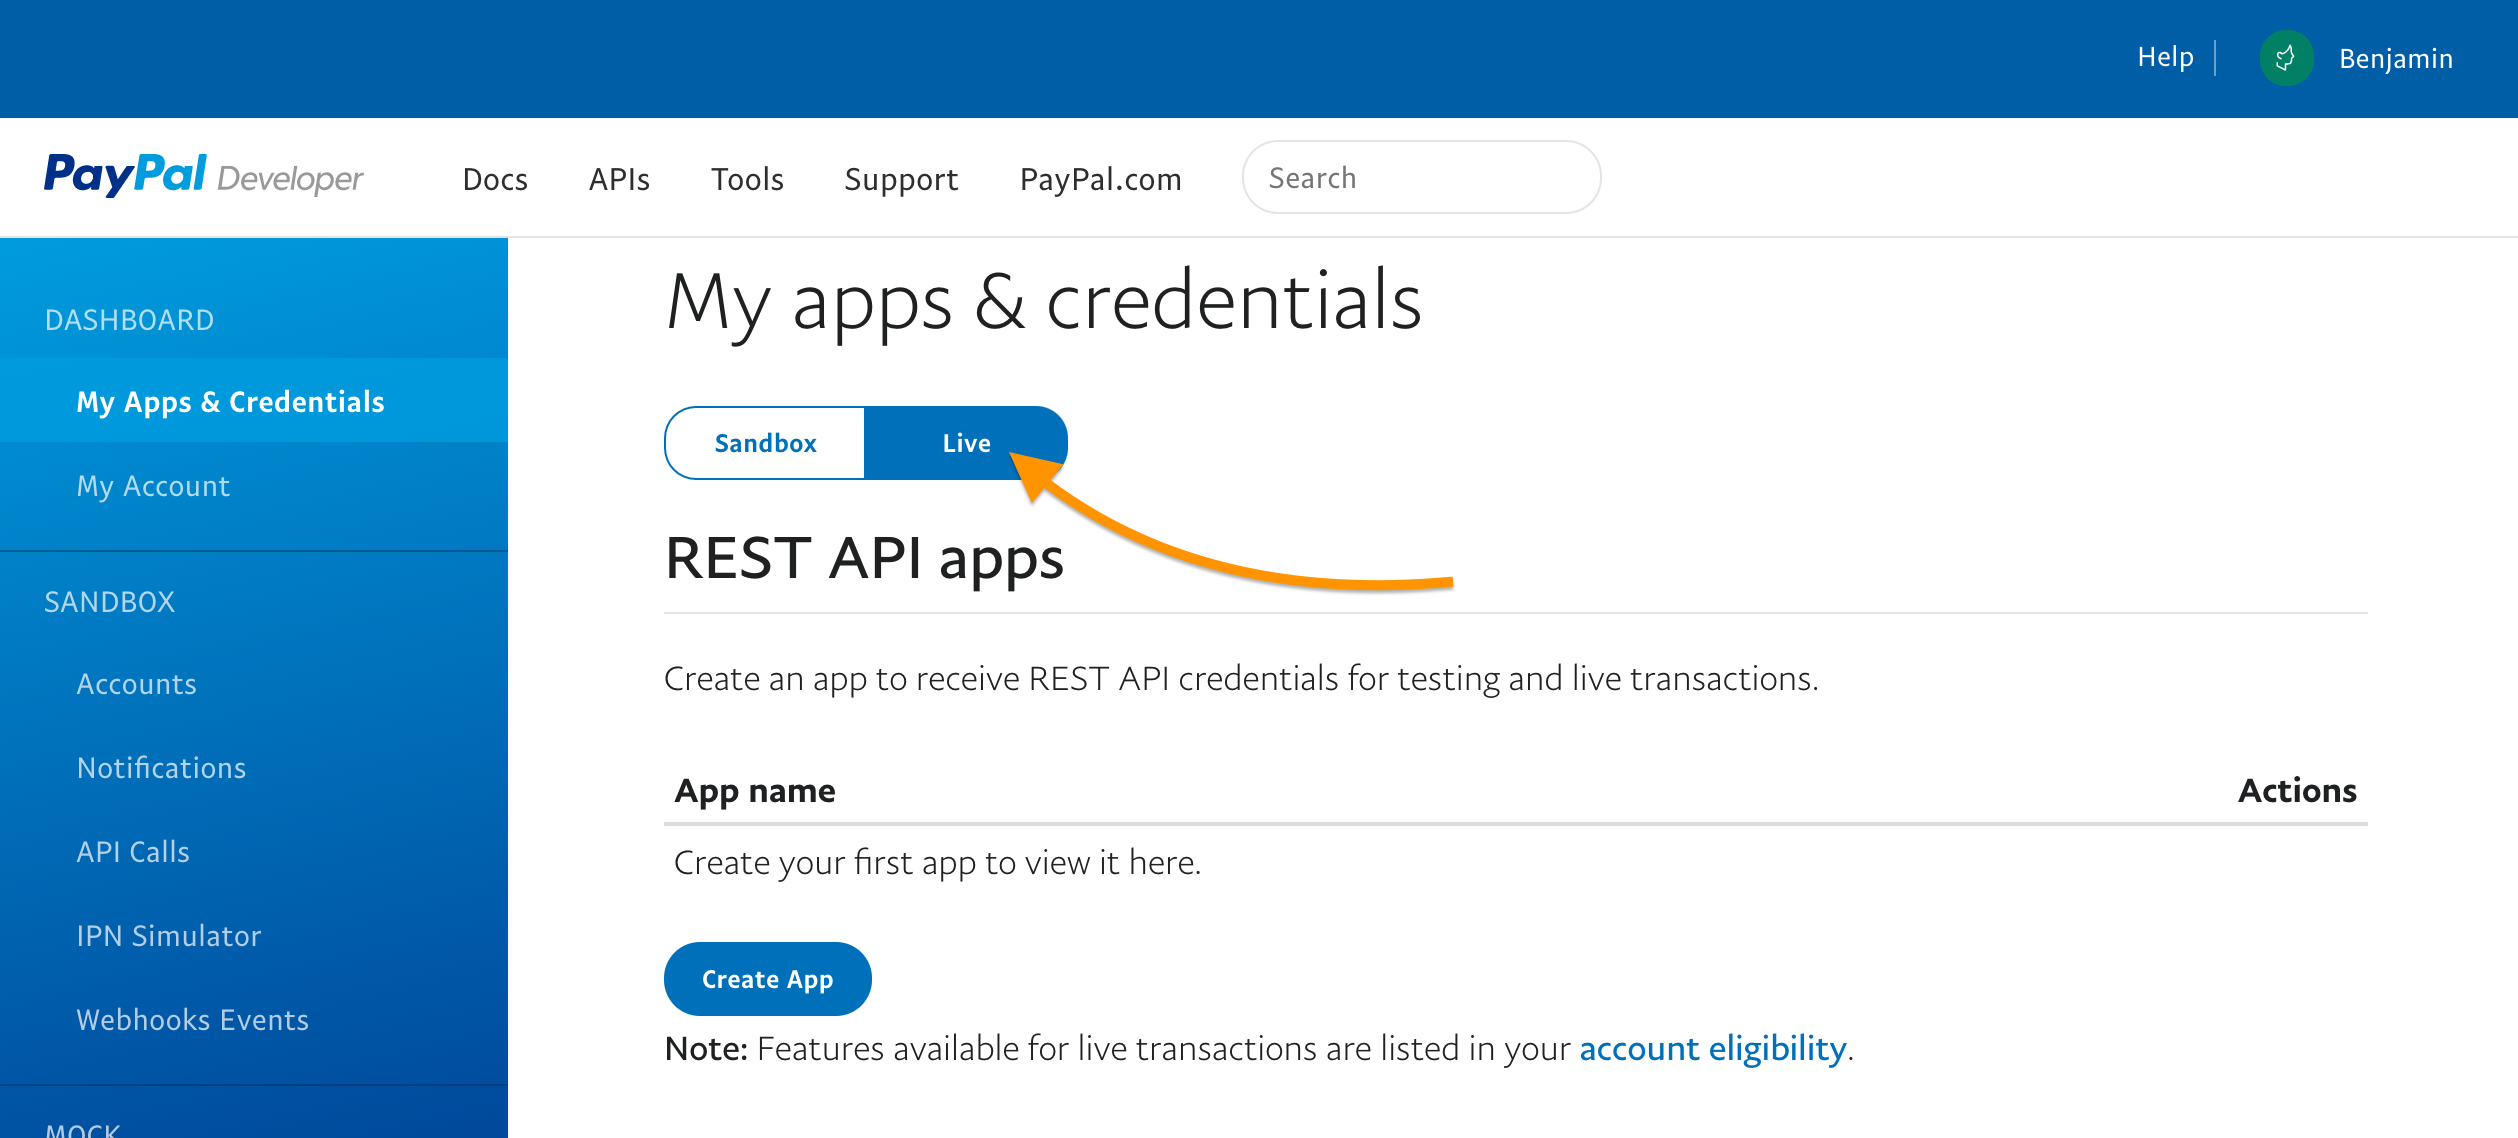2518x1138 pixels.
Task: Open Sandbox Accounts in the sidebar
Action: (136, 684)
